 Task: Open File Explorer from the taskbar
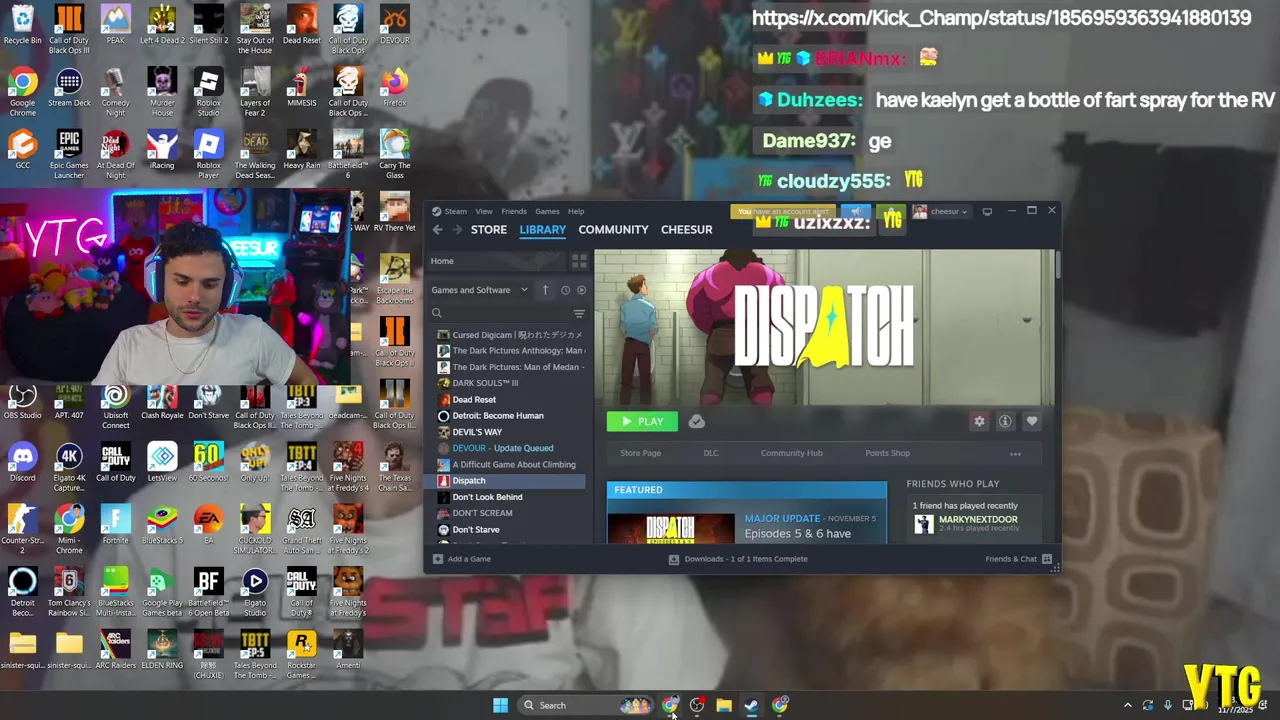pyautogui.click(x=723, y=705)
